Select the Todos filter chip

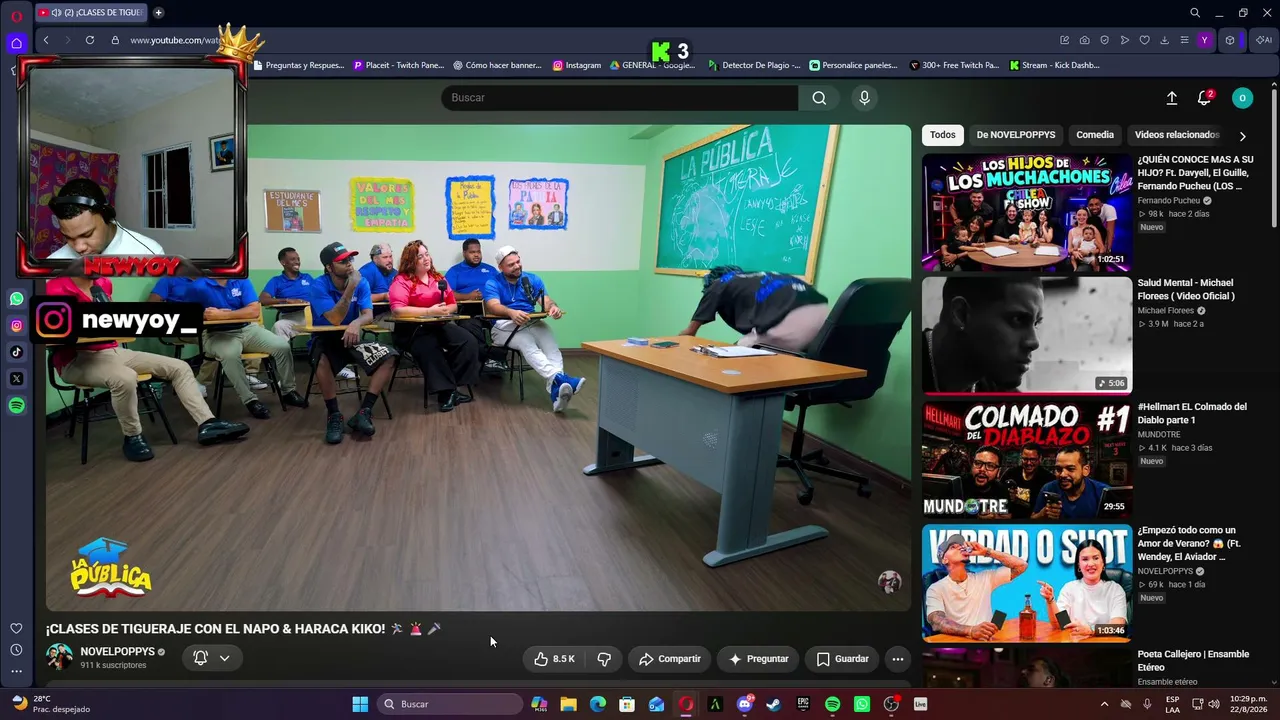(942, 135)
